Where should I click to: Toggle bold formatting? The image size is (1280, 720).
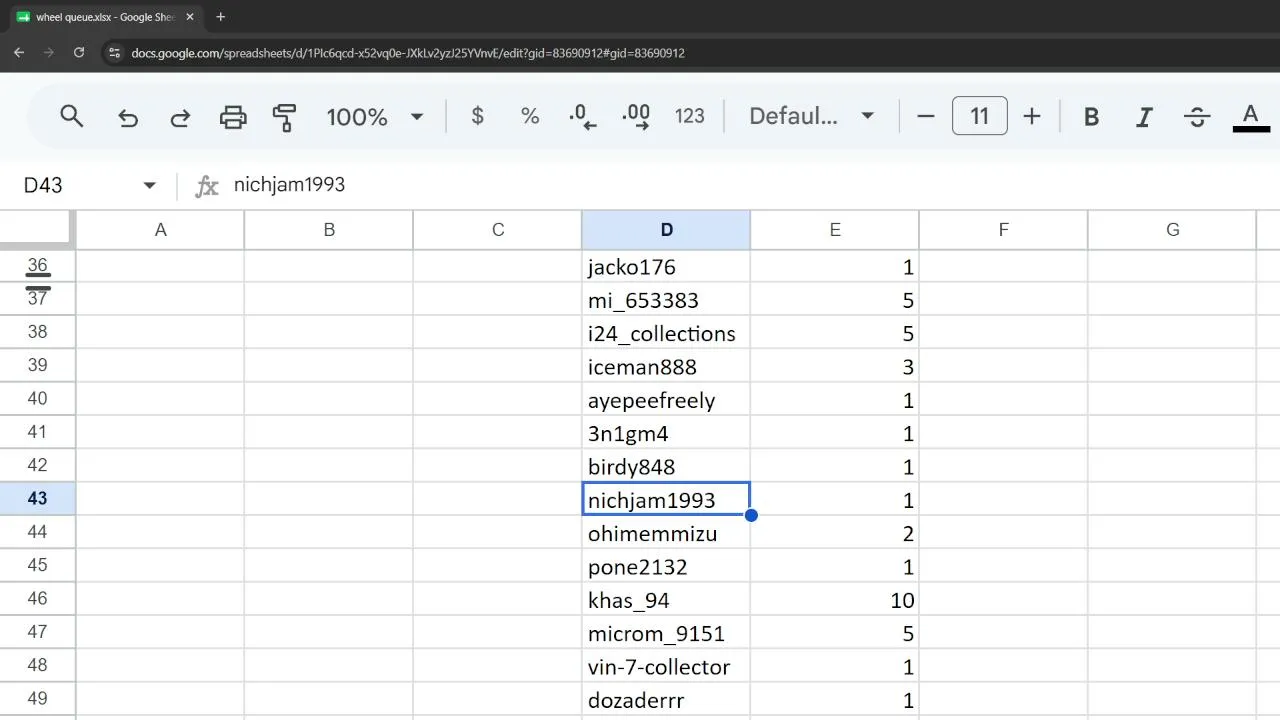pyautogui.click(x=1092, y=117)
